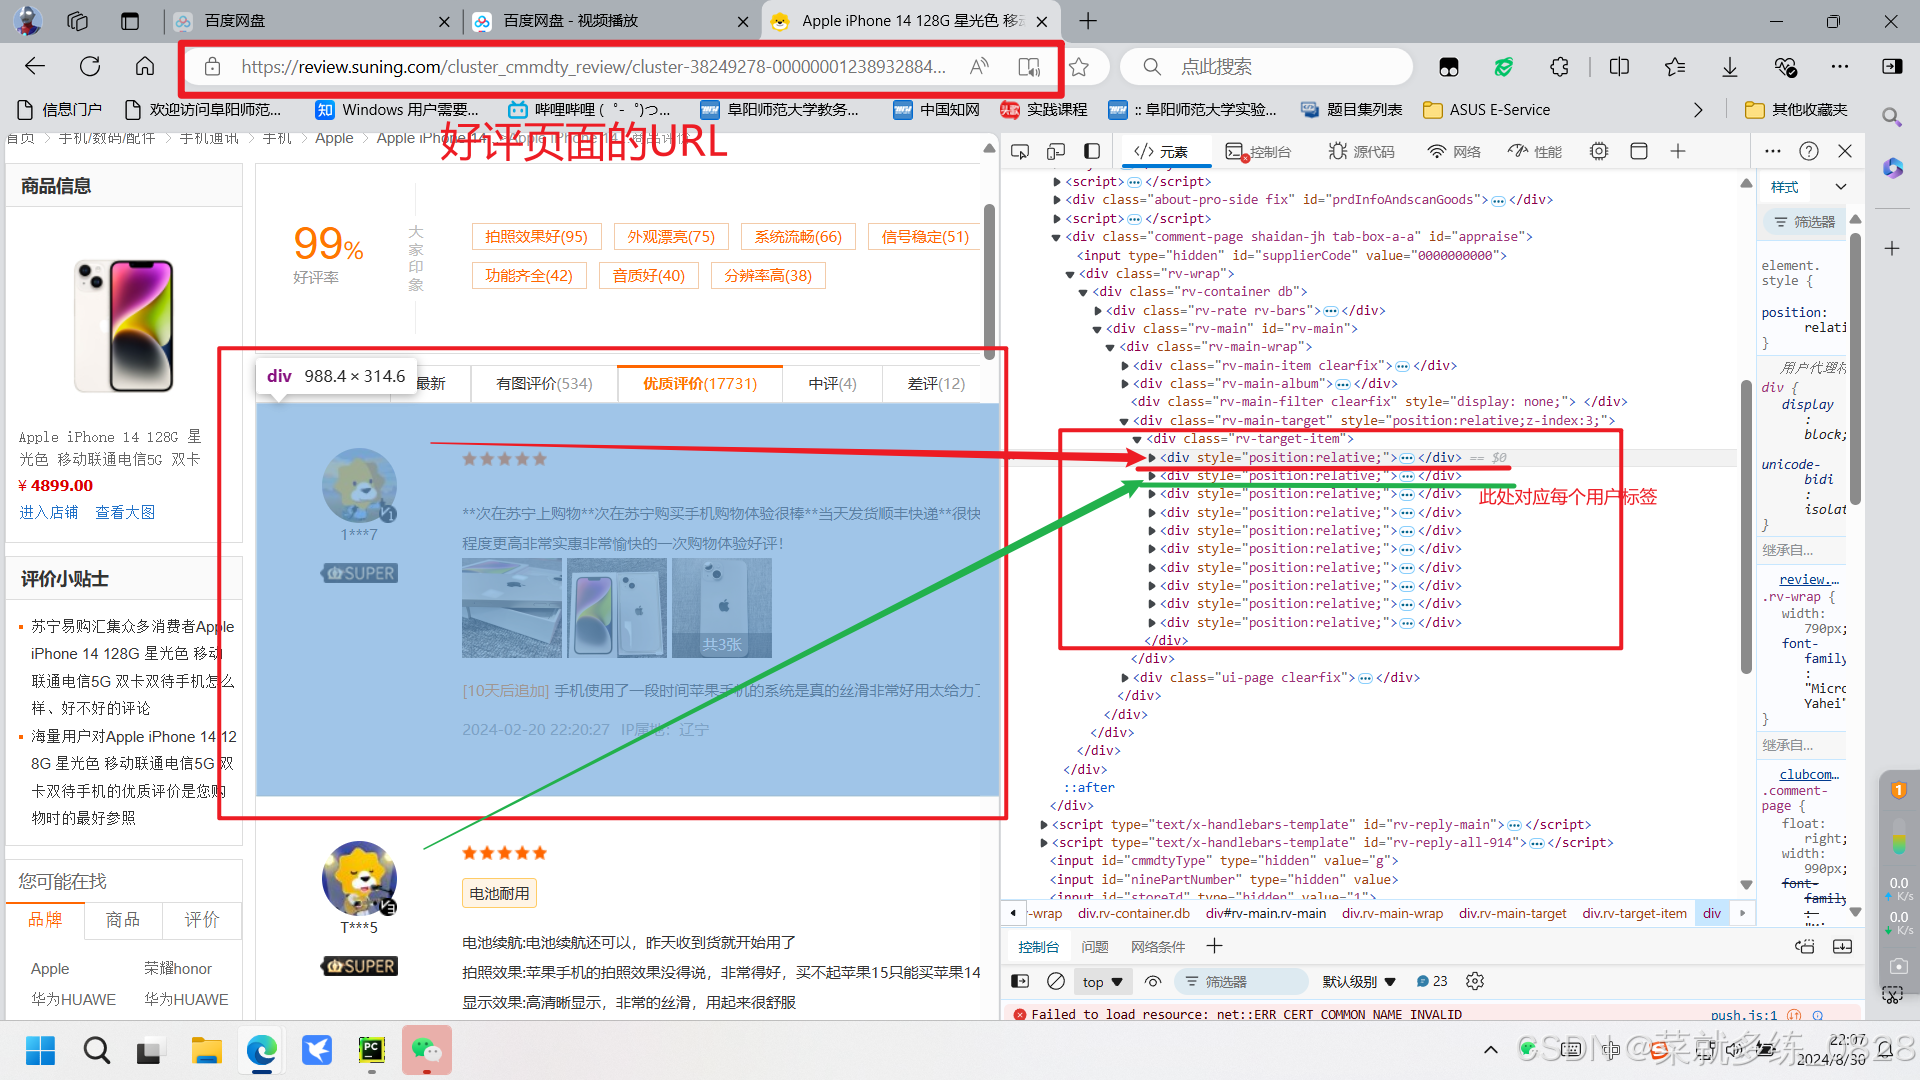The height and width of the screenshot is (1080, 1920).
Task: Click the address bar URL field
Action: pos(593,67)
